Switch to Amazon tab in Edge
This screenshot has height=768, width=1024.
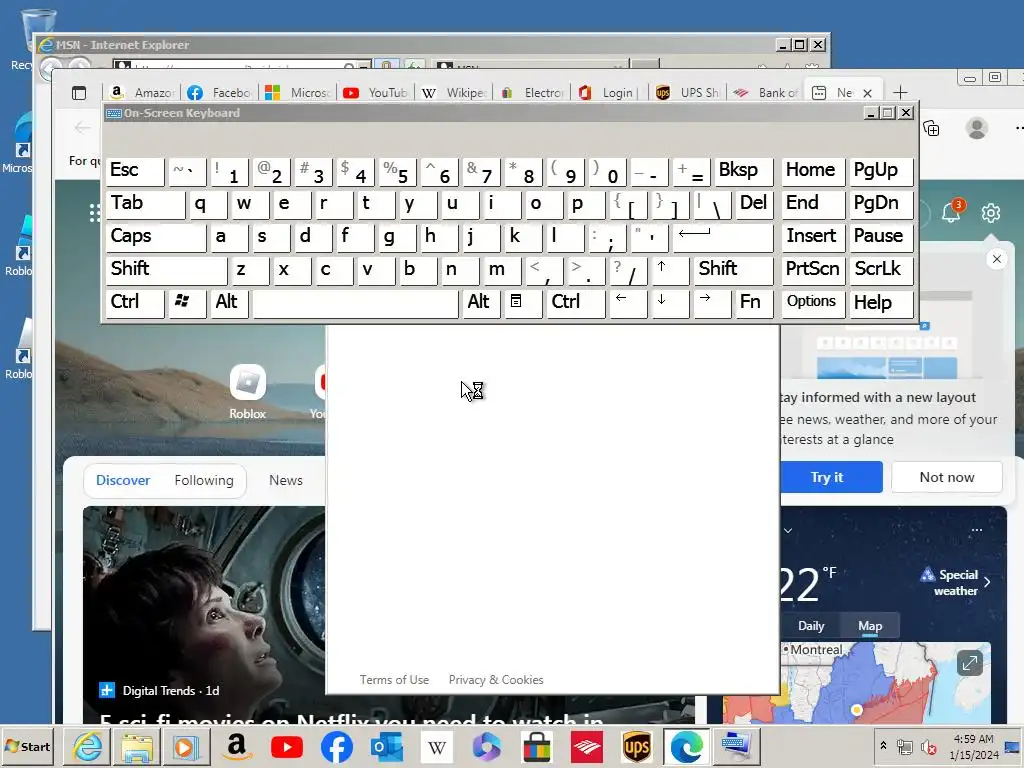tap(142, 93)
